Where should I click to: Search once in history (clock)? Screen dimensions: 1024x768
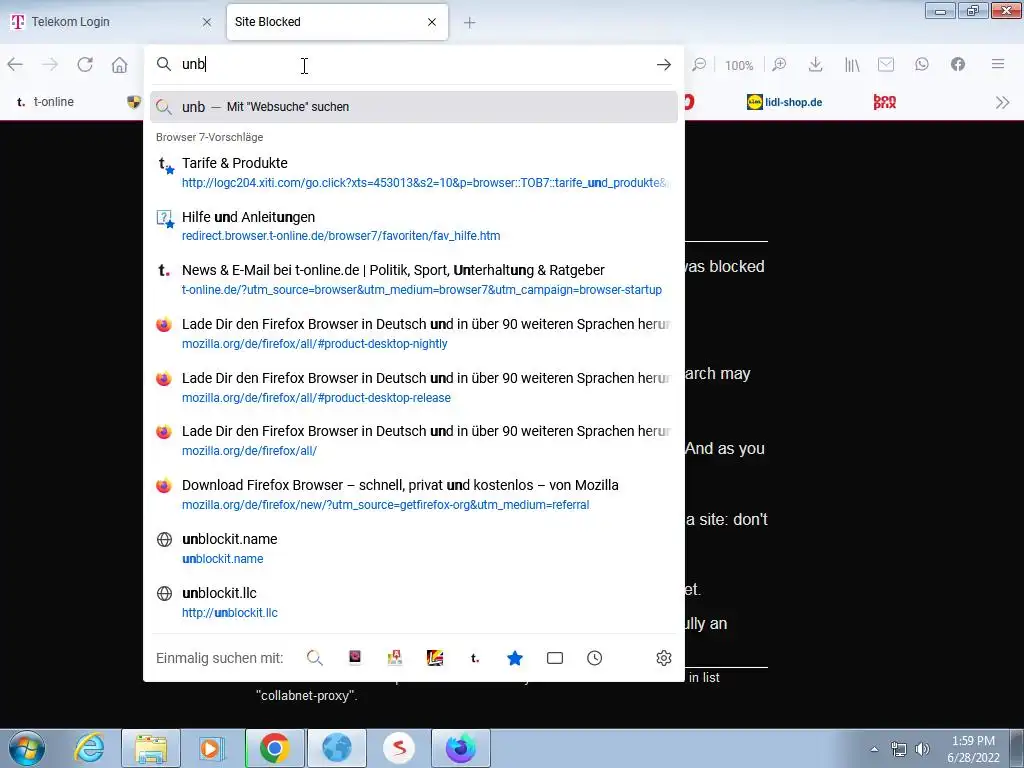click(594, 658)
